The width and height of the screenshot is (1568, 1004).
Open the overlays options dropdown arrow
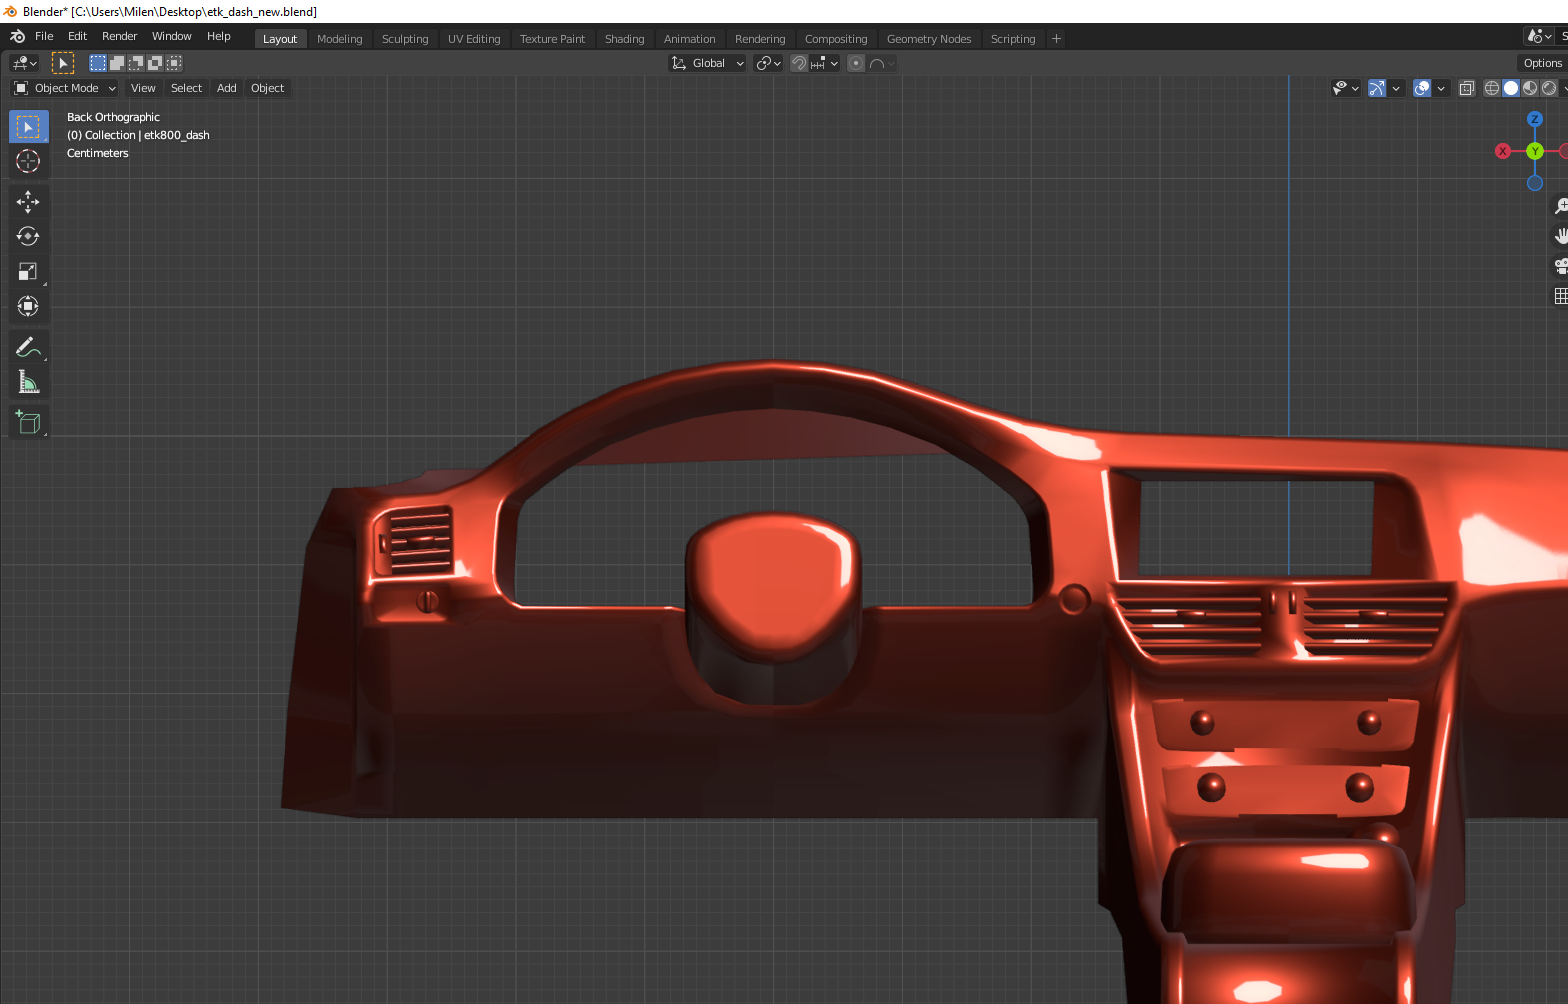click(x=1441, y=88)
